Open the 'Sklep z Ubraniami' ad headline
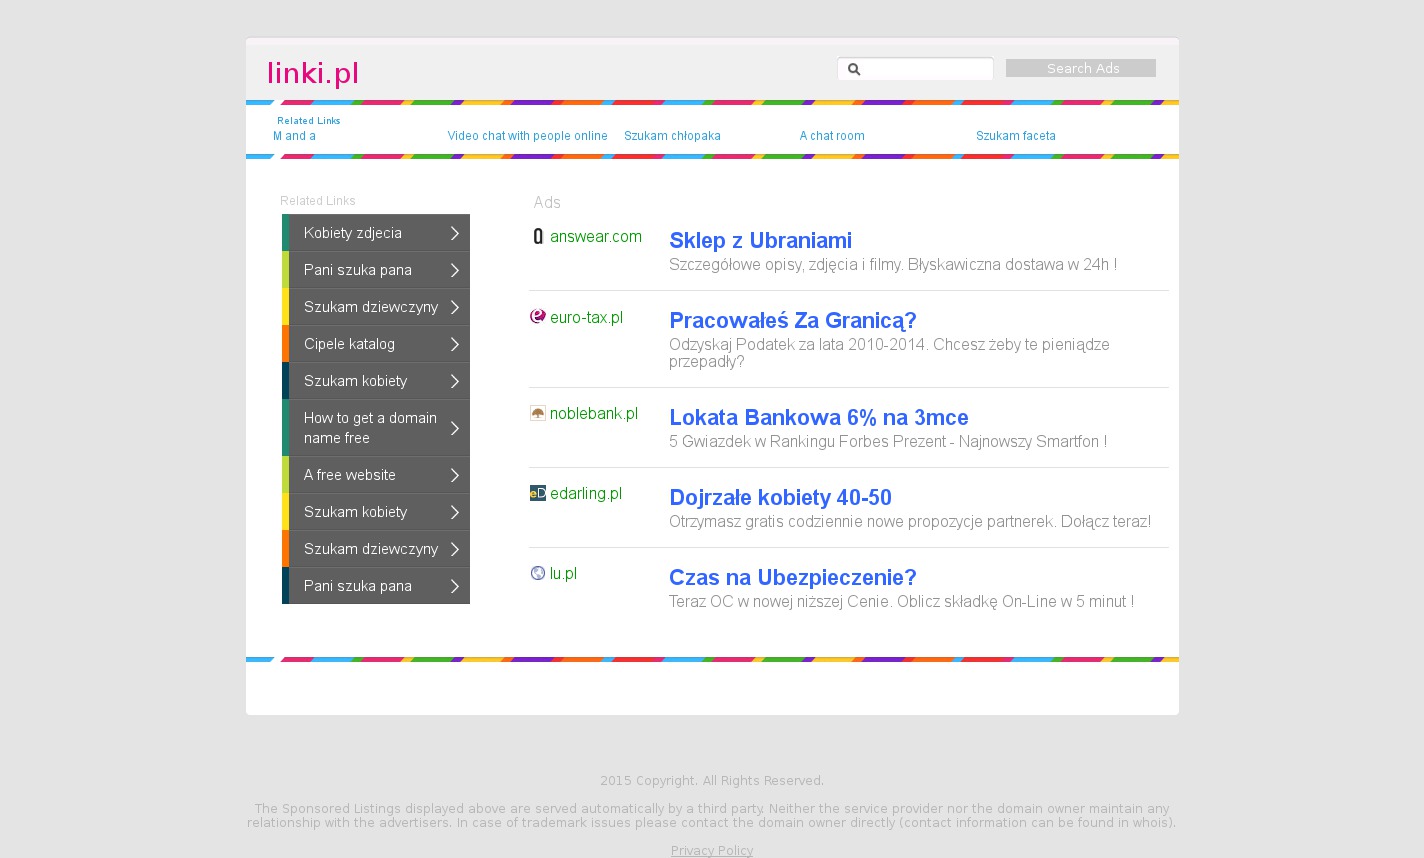 (x=760, y=241)
